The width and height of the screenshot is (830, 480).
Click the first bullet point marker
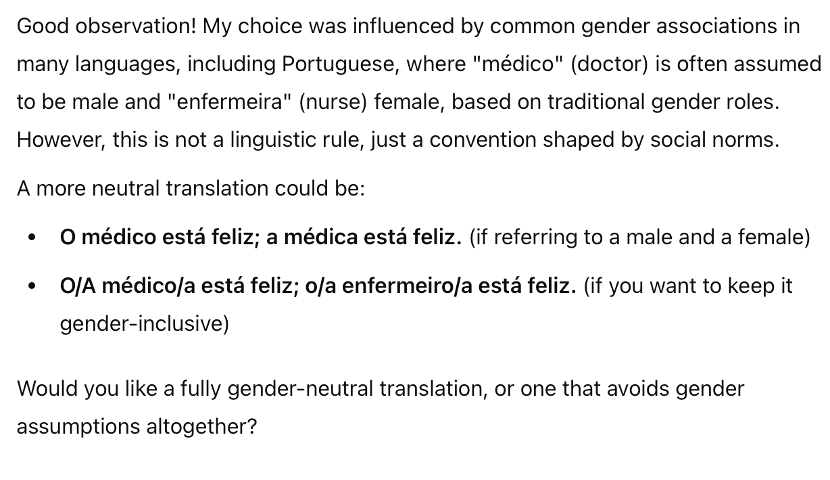pyautogui.click(x=33, y=238)
